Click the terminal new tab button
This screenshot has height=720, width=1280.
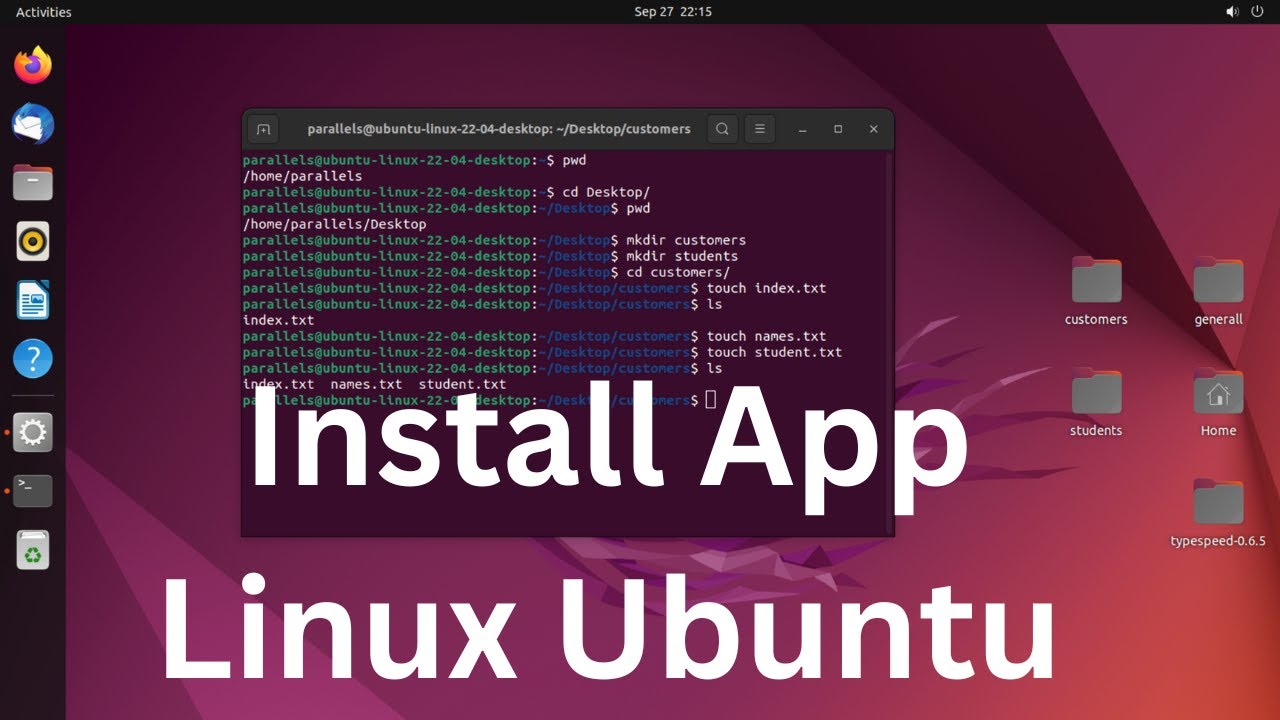263,129
